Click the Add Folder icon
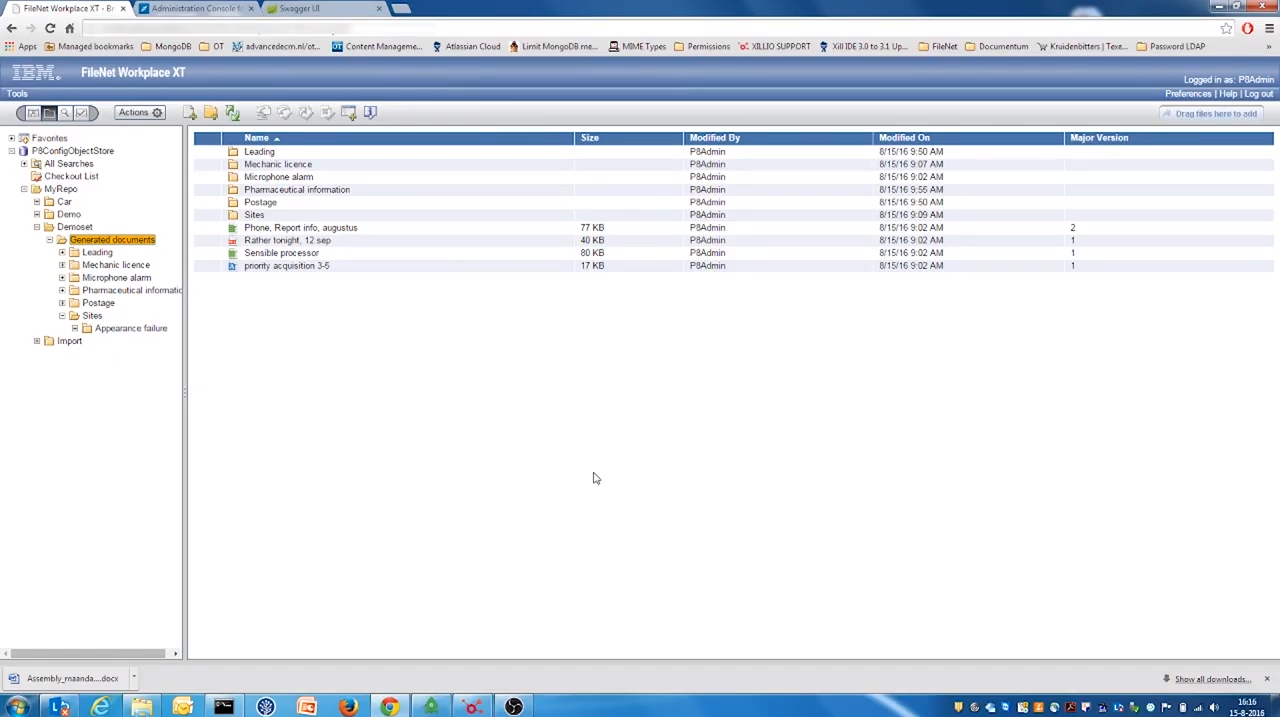 point(210,112)
